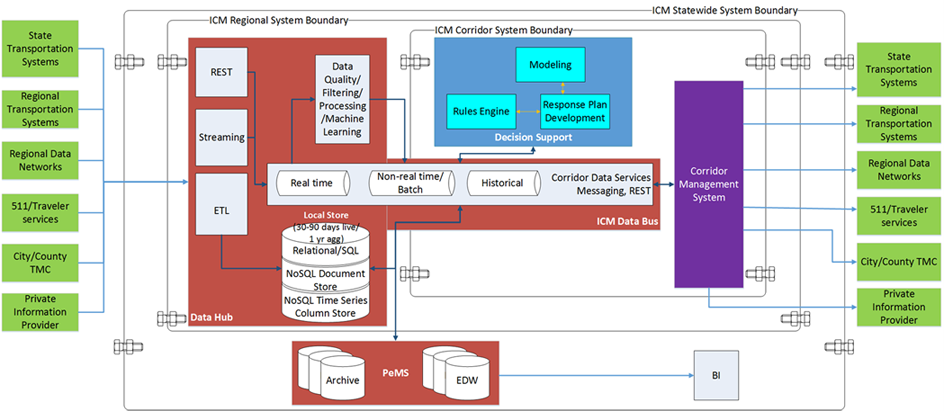Click the Data Quality/Filtering/Processing box
This screenshot has height=411, width=944.
[342, 99]
